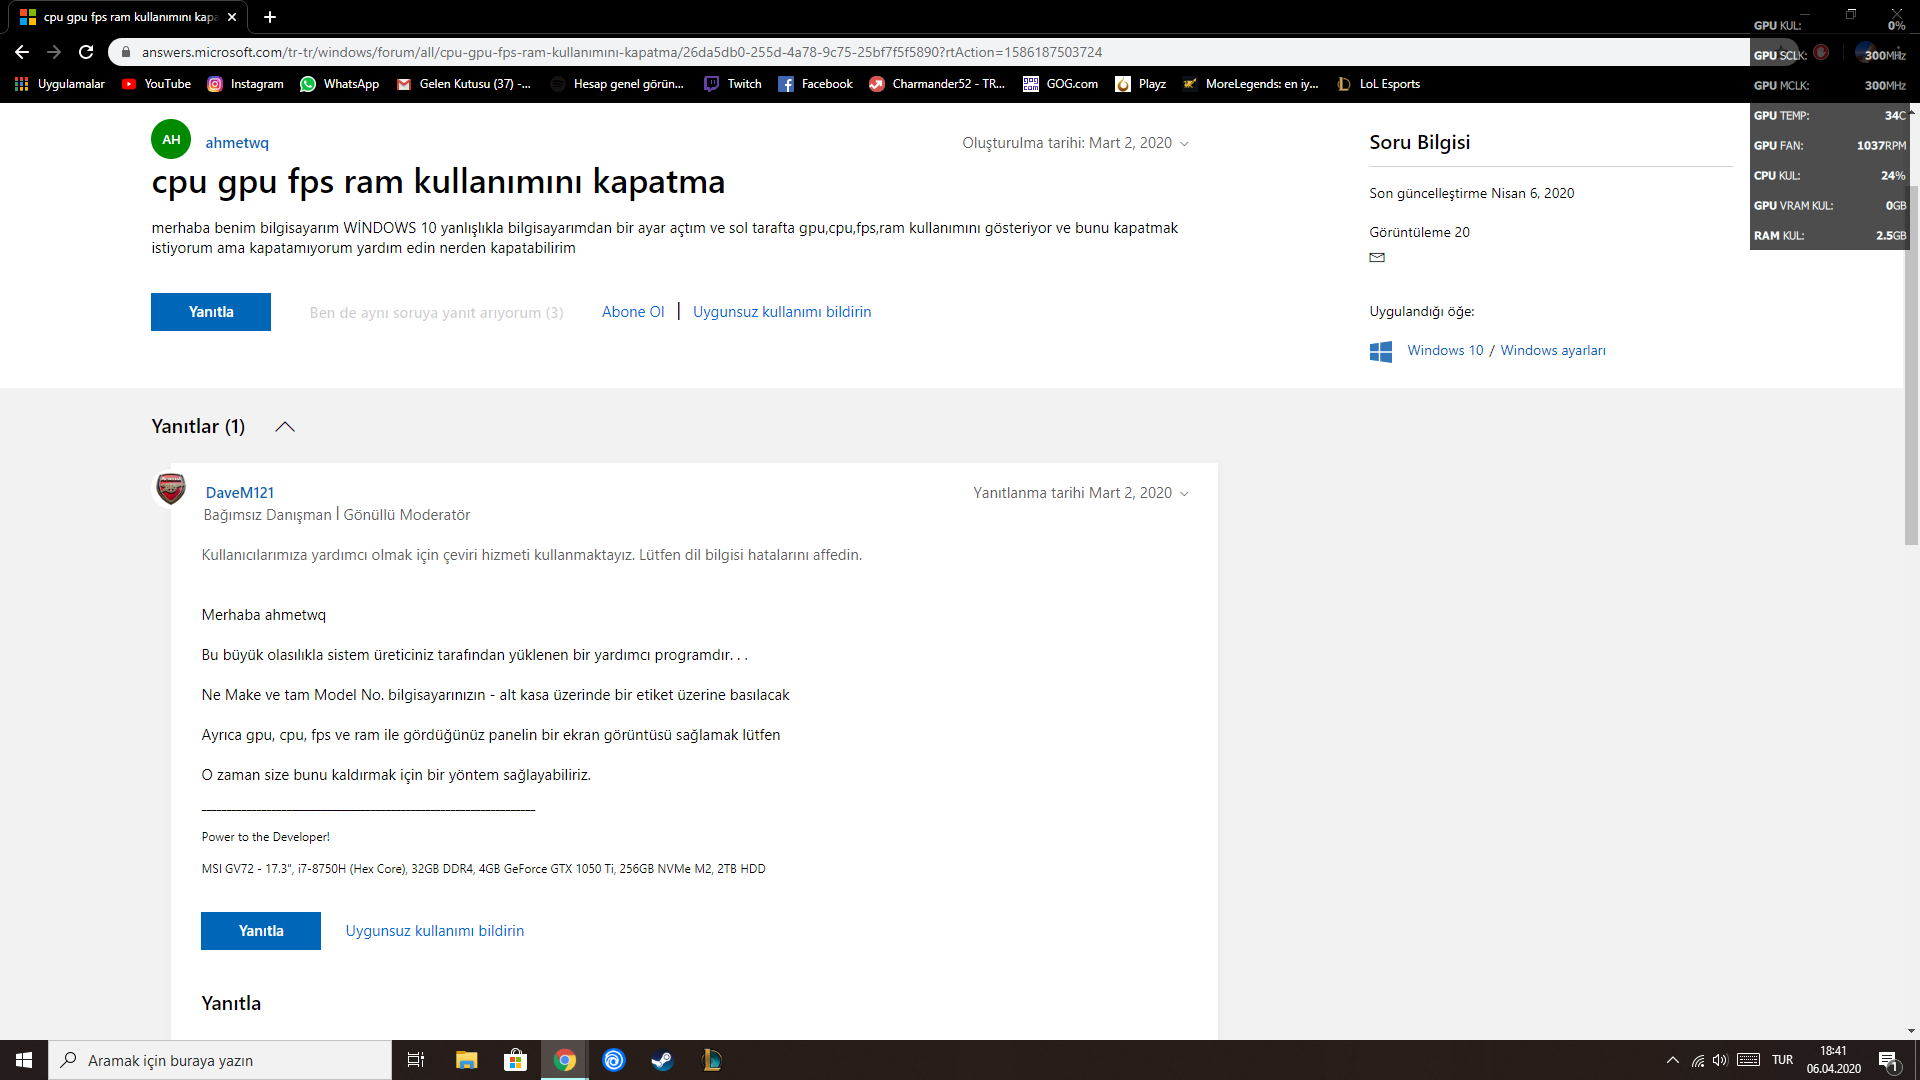The image size is (1920, 1080).
Task: Click the browser reload button
Action: click(86, 52)
